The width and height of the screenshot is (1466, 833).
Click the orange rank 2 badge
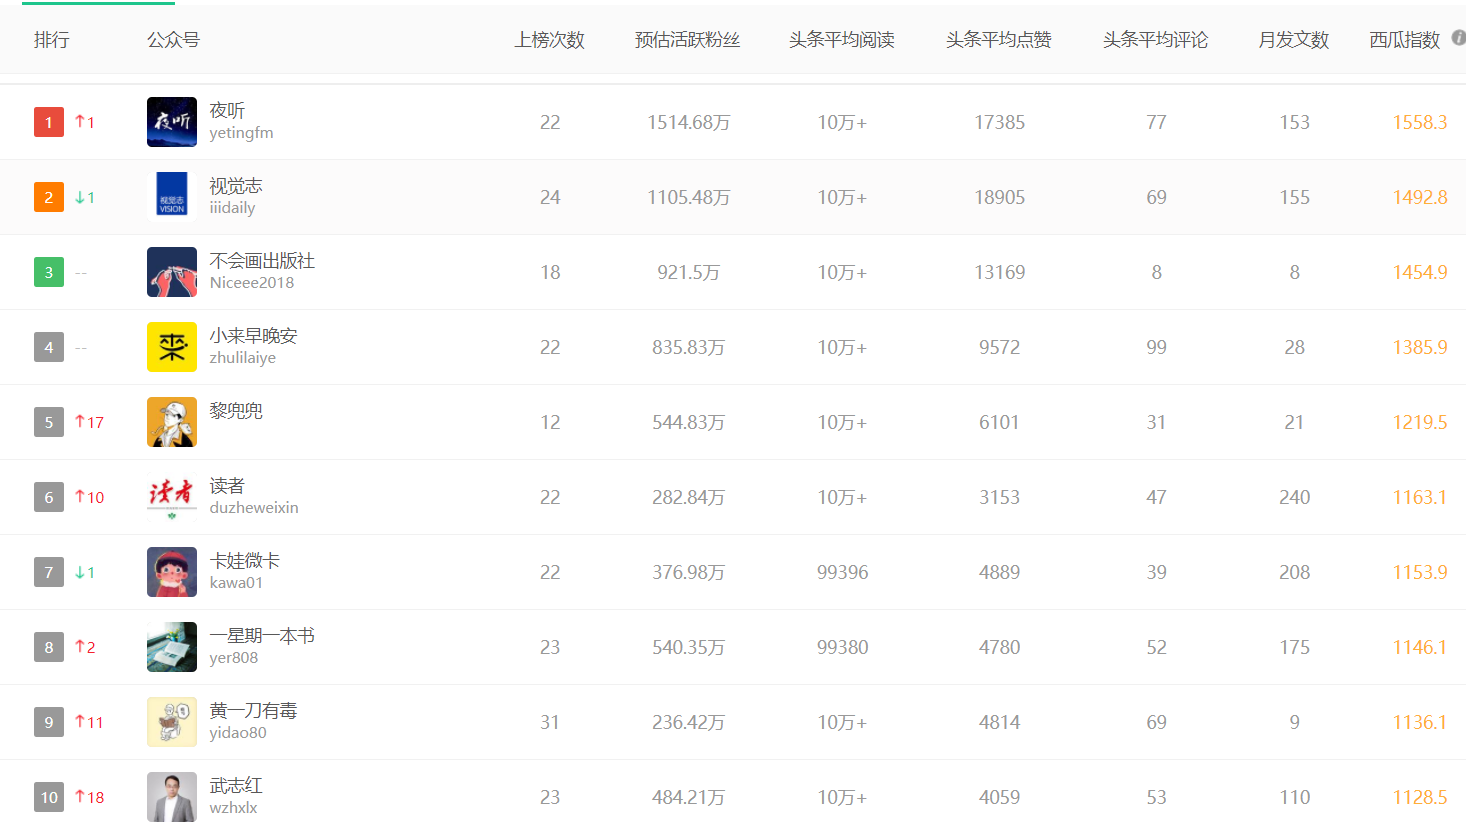coord(49,197)
